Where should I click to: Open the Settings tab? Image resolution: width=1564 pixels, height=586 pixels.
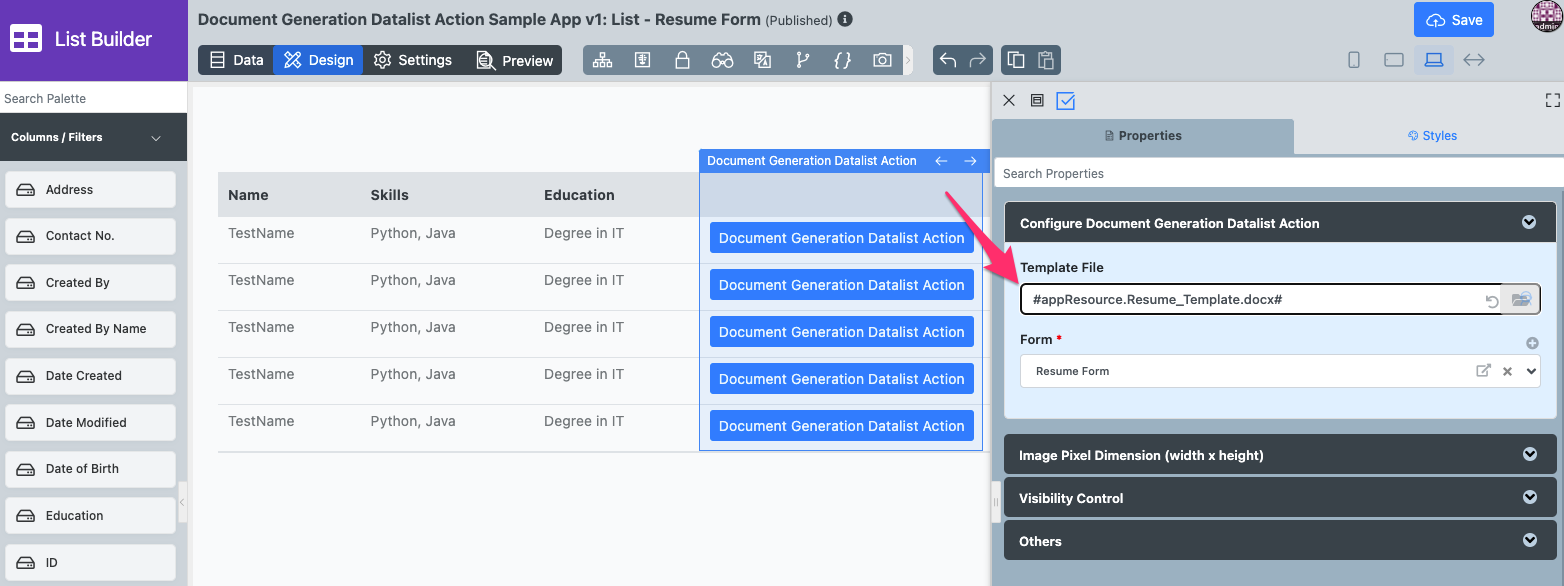pyautogui.click(x=413, y=60)
